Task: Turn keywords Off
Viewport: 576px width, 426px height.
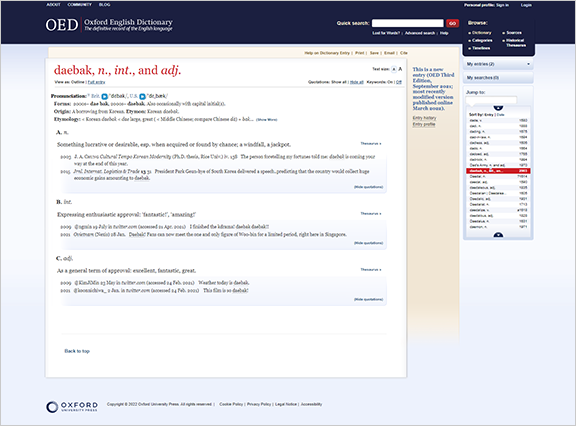Action: (399, 82)
